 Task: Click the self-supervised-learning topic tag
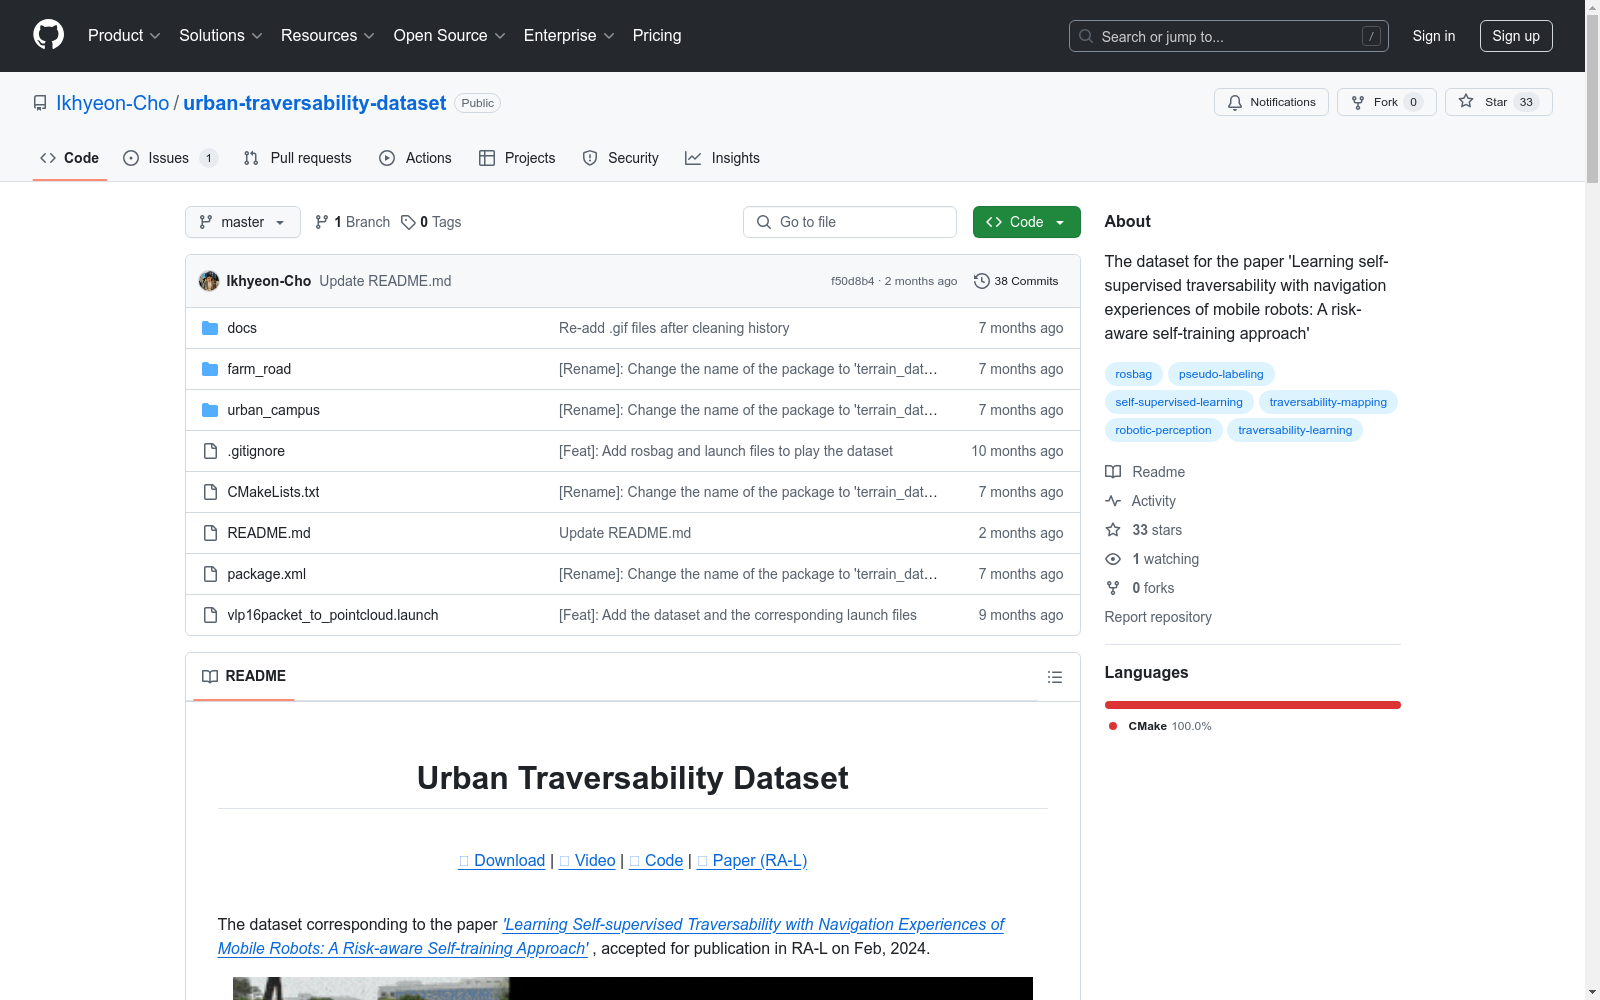1179,402
